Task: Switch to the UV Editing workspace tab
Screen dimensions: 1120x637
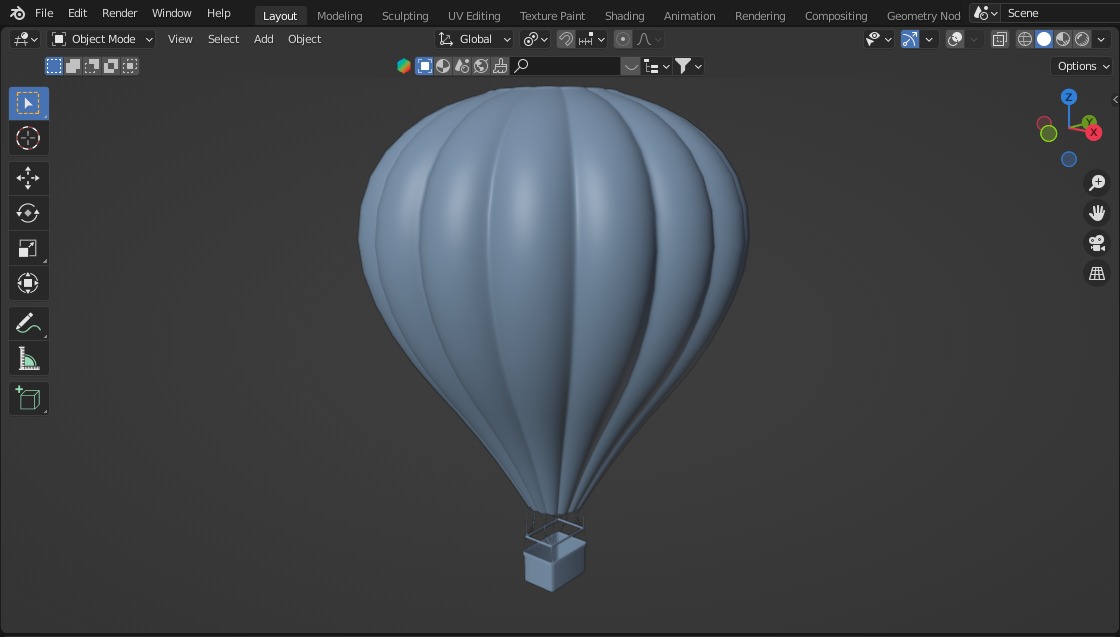Action: coord(474,16)
